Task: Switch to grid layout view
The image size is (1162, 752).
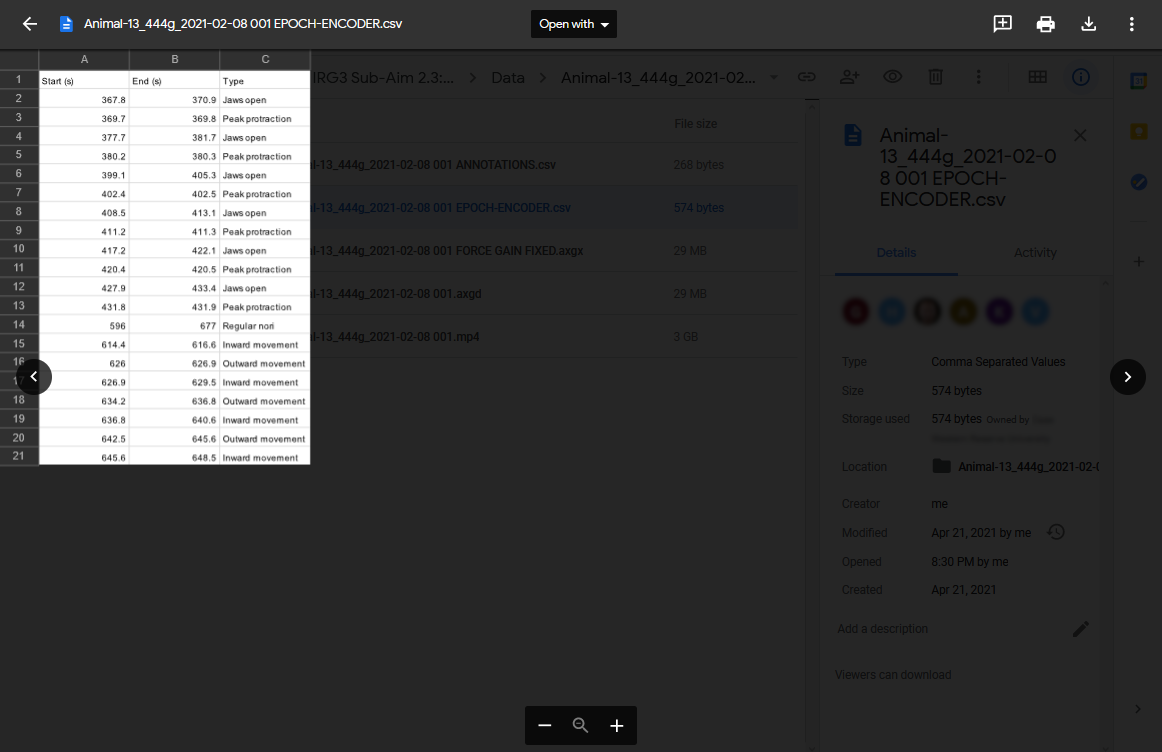Action: click(x=1038, y=77)
